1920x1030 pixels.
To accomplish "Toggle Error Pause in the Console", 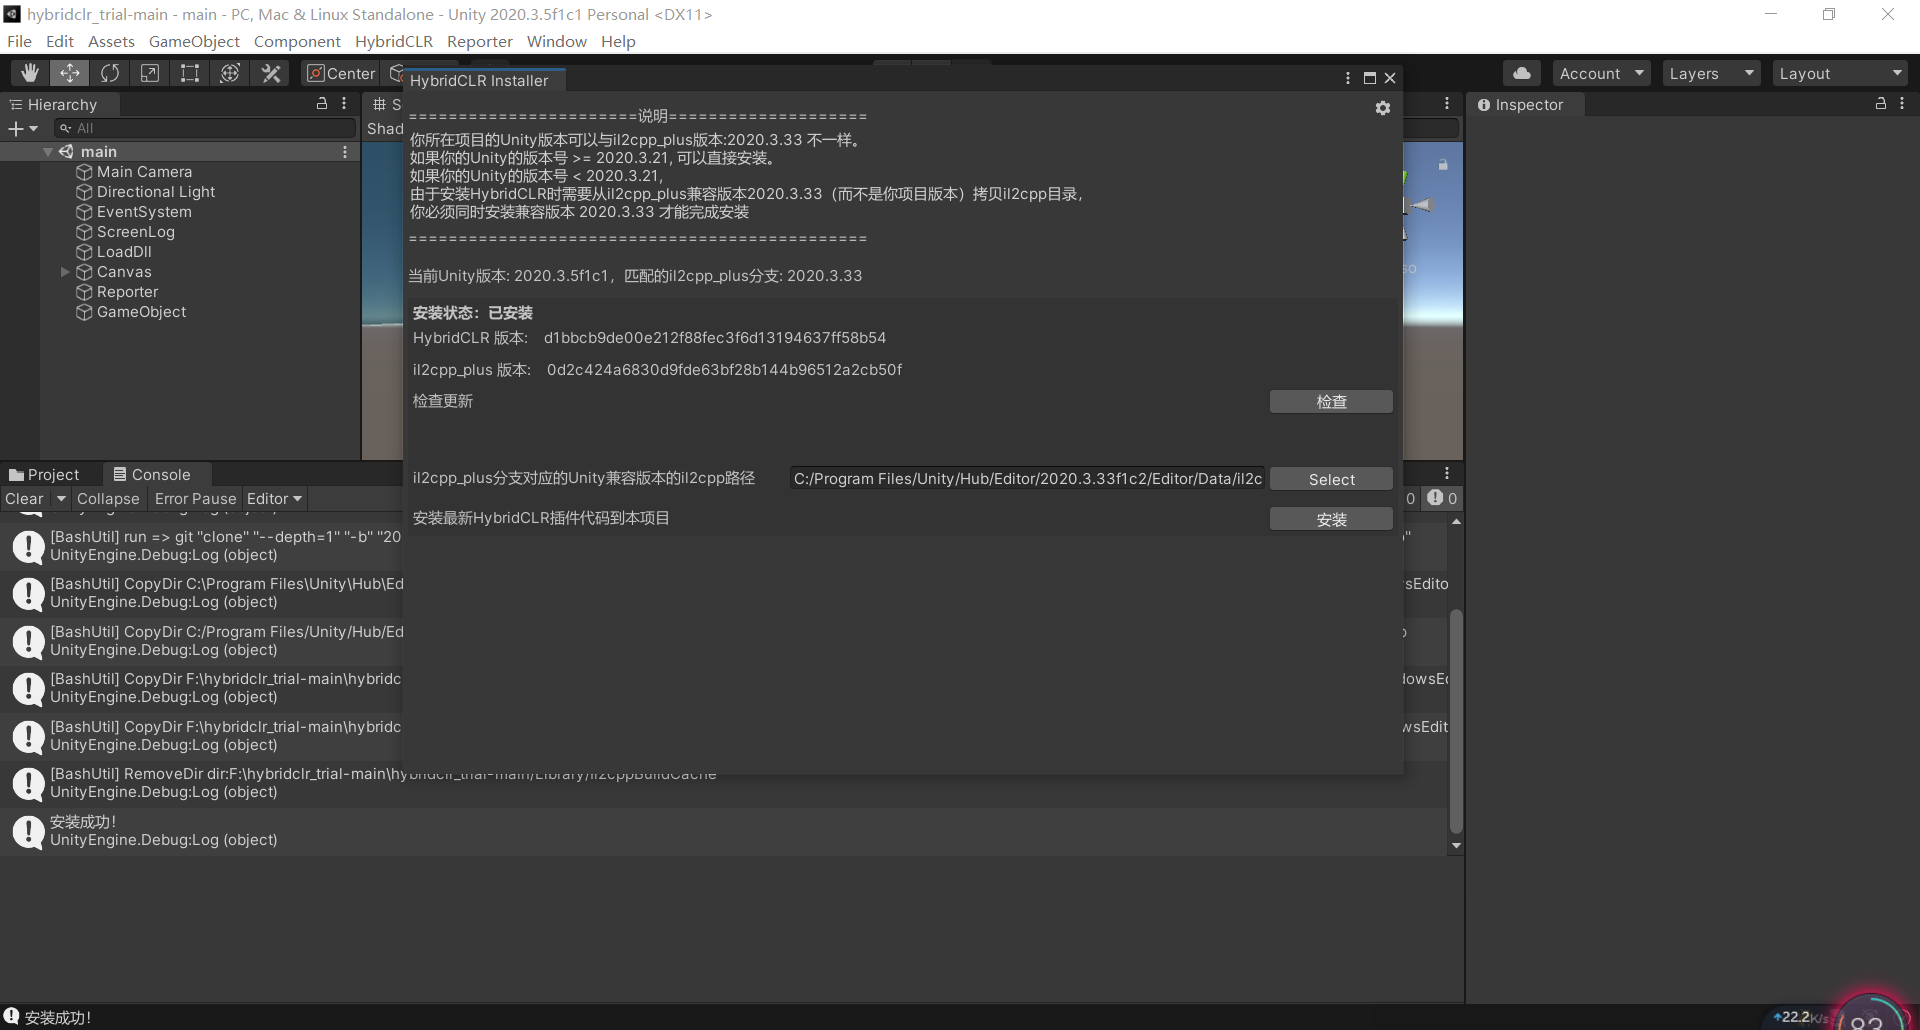I will (x=195, y=498).
